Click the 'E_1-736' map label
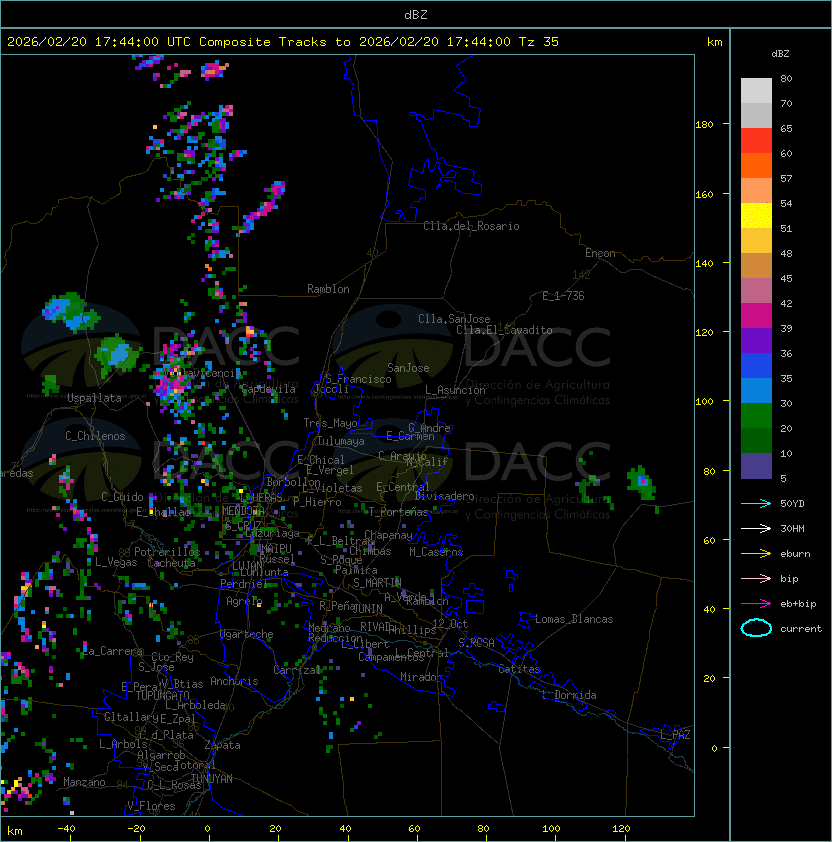Screen dimensions: 832x842 coord(563,296)
